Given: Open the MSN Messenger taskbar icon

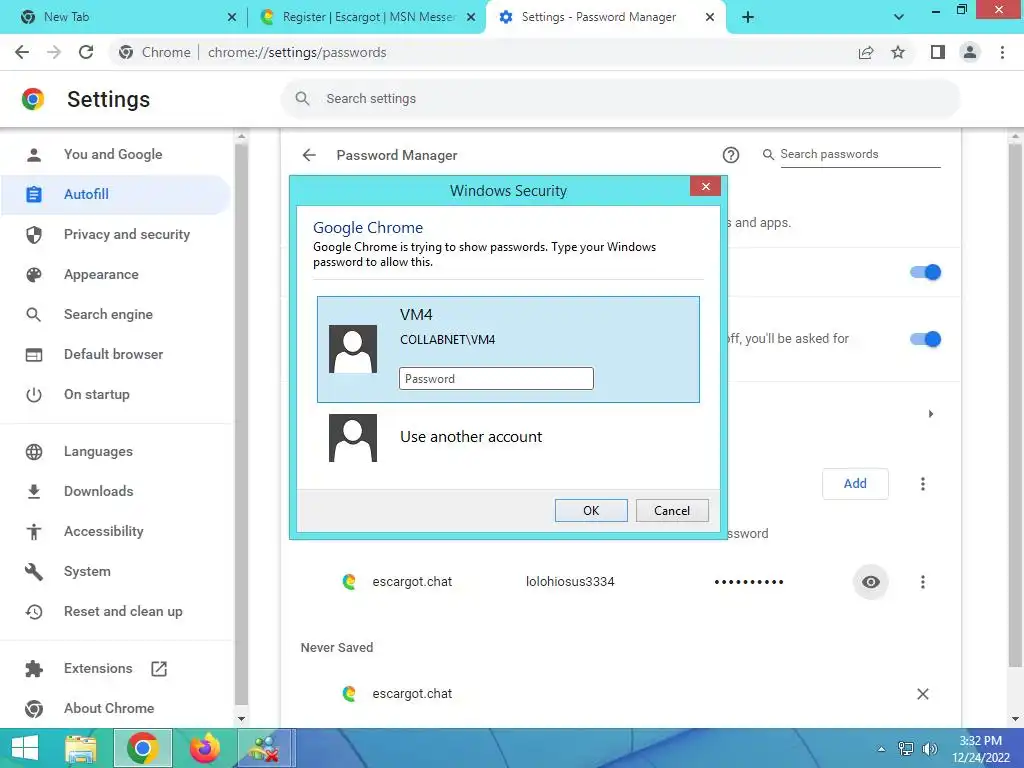Looking at the screenshot, I should 265,748.
